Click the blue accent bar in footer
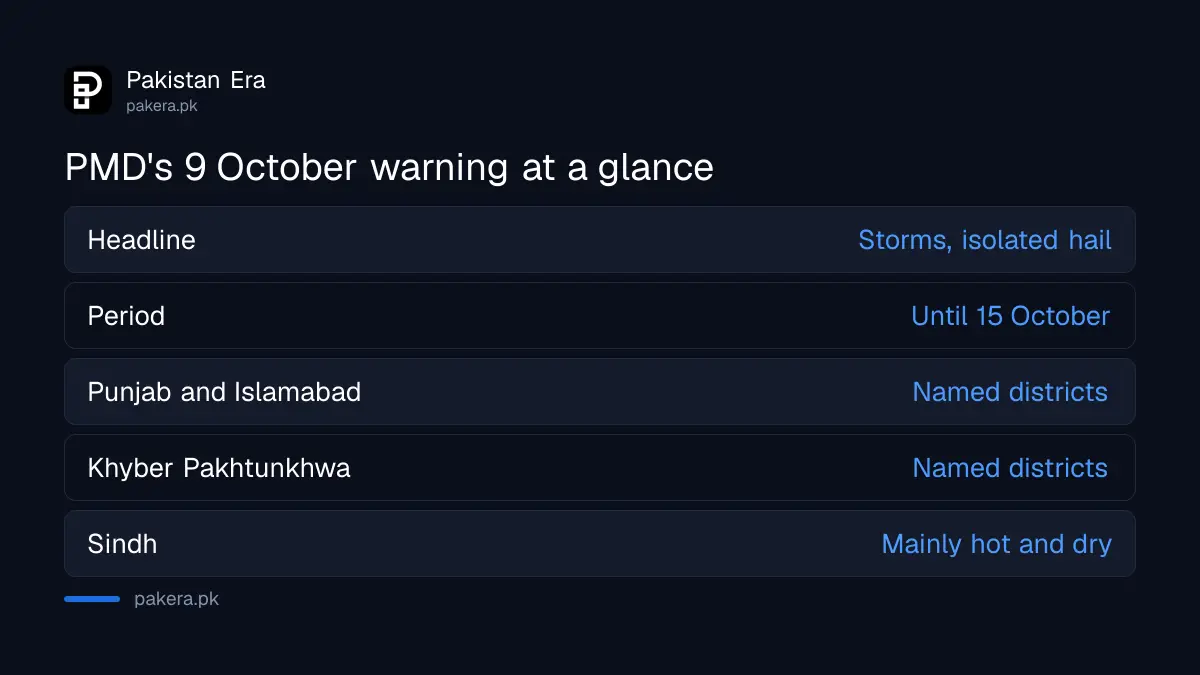1200x675 pixels. (x=92, y=599)
